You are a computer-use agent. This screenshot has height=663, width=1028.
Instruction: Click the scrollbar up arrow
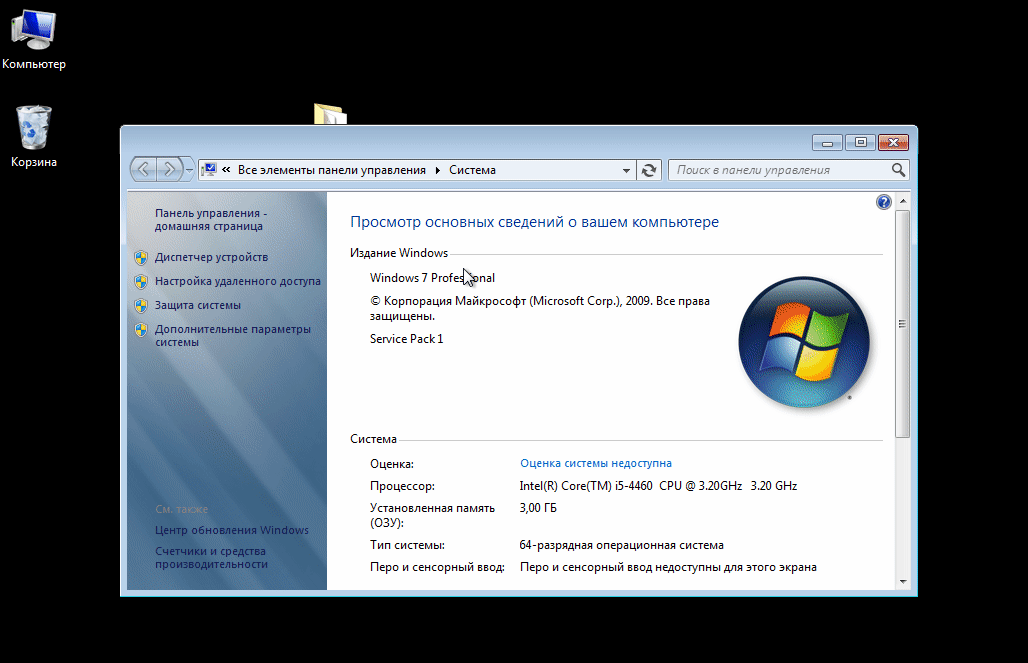coord(903,201)
